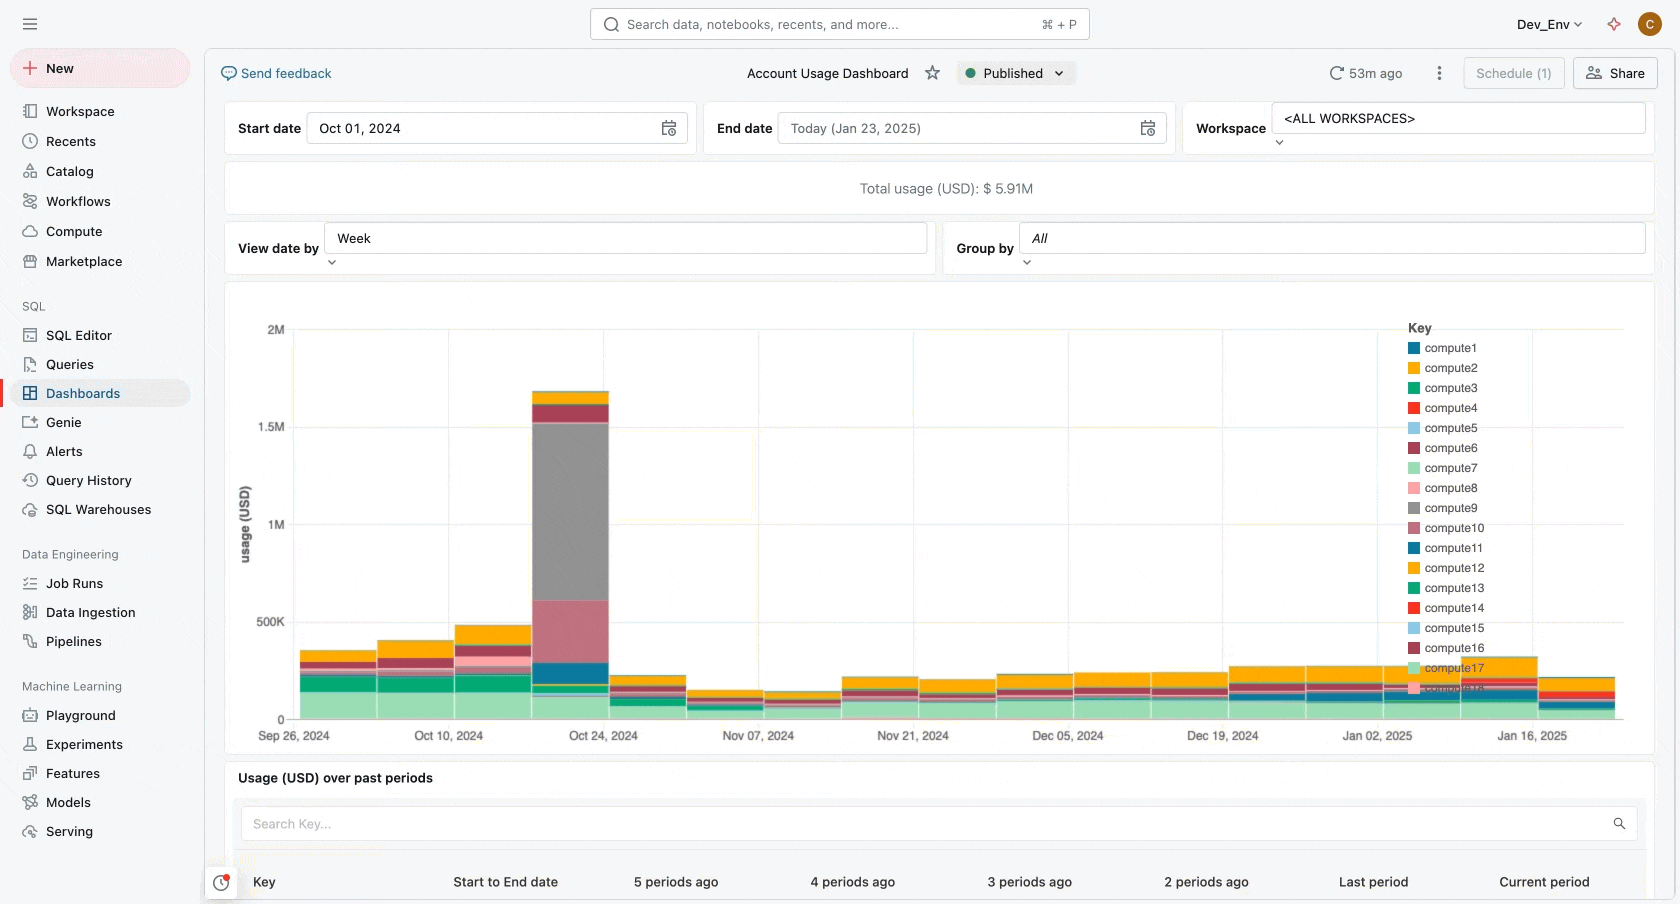Open the kebab more options menu

pos(1439,73)
